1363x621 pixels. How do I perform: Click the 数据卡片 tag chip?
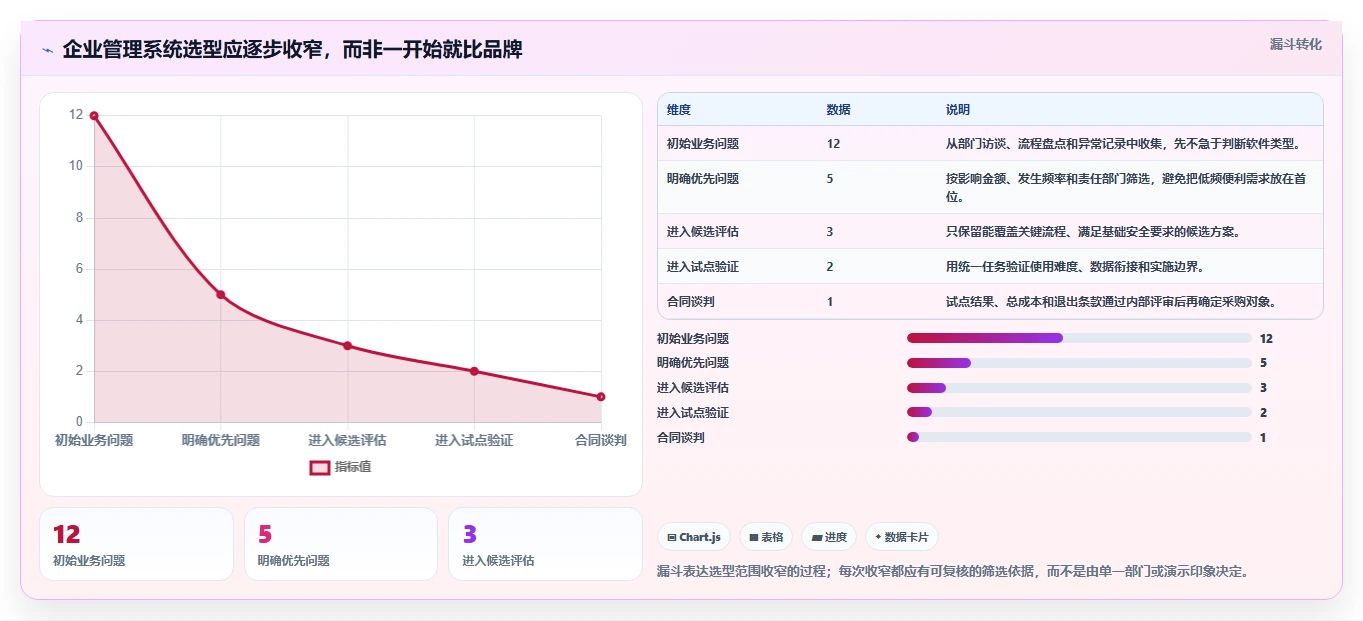(x=902, y=537)
